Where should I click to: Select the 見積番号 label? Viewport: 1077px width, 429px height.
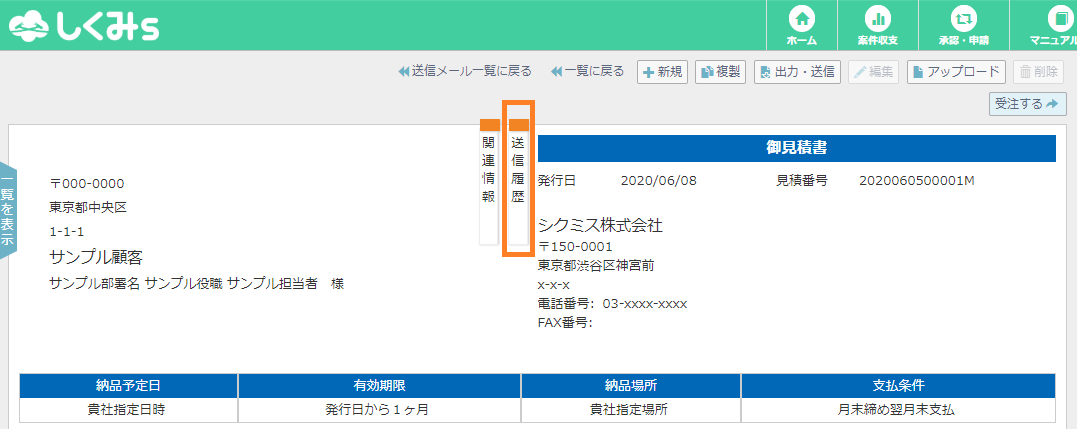[802, 181]
